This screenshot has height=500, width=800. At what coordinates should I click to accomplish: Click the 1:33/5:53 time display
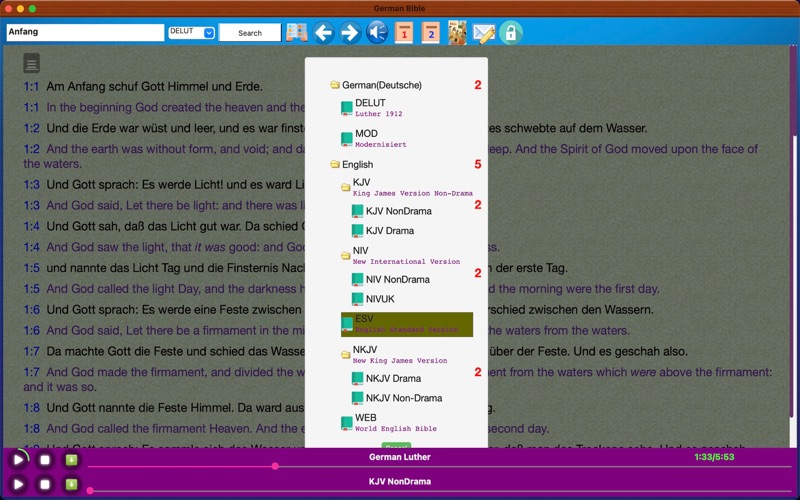pos(714,457)
